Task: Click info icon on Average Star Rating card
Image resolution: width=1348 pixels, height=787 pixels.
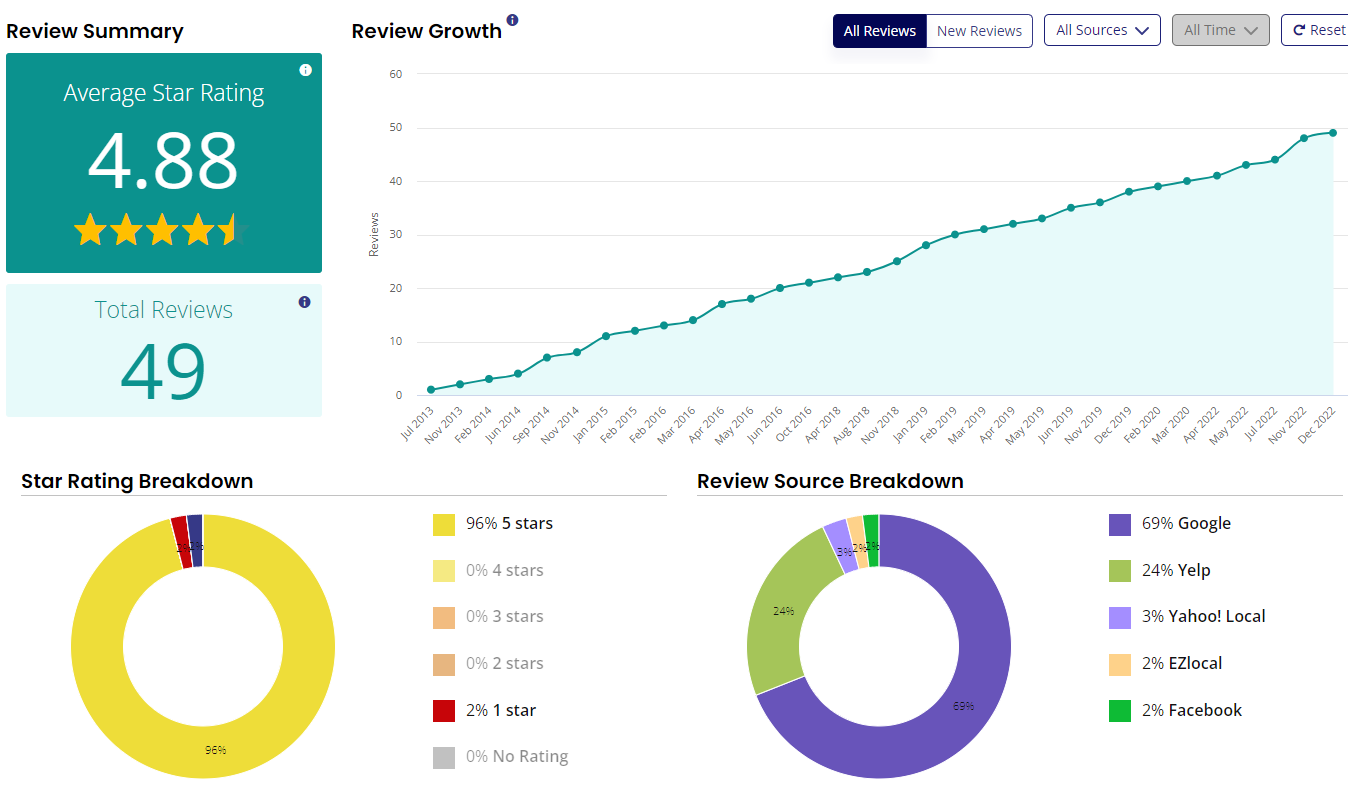Action: pos(305,70)
